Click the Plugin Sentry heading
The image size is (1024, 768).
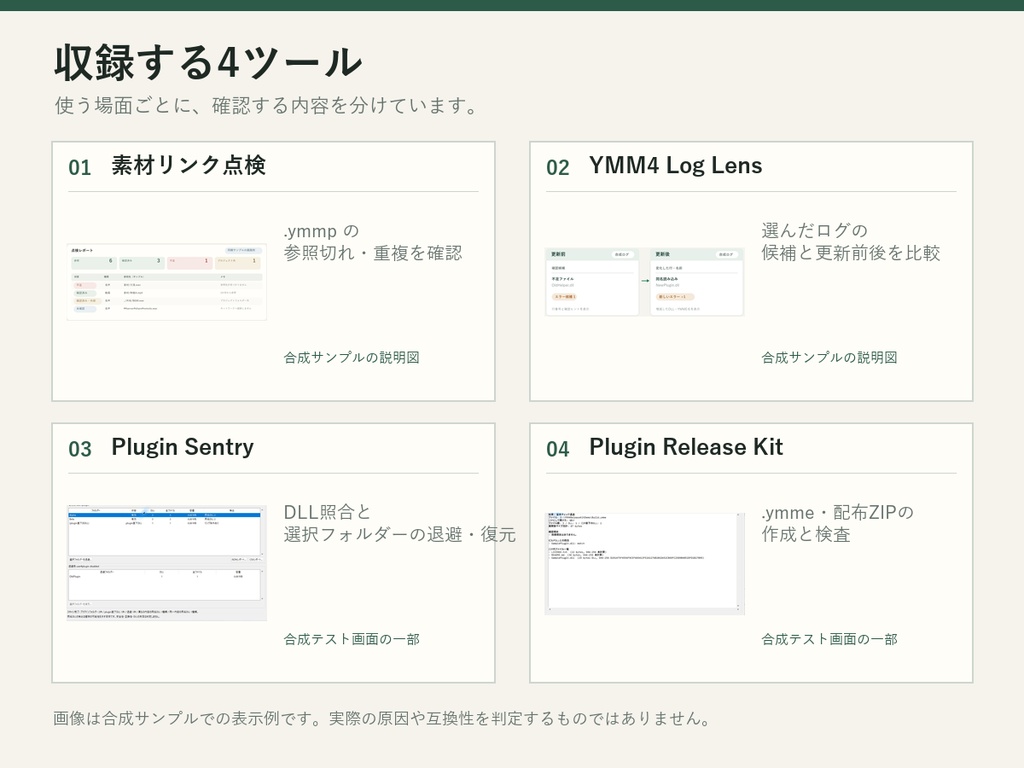182,447
